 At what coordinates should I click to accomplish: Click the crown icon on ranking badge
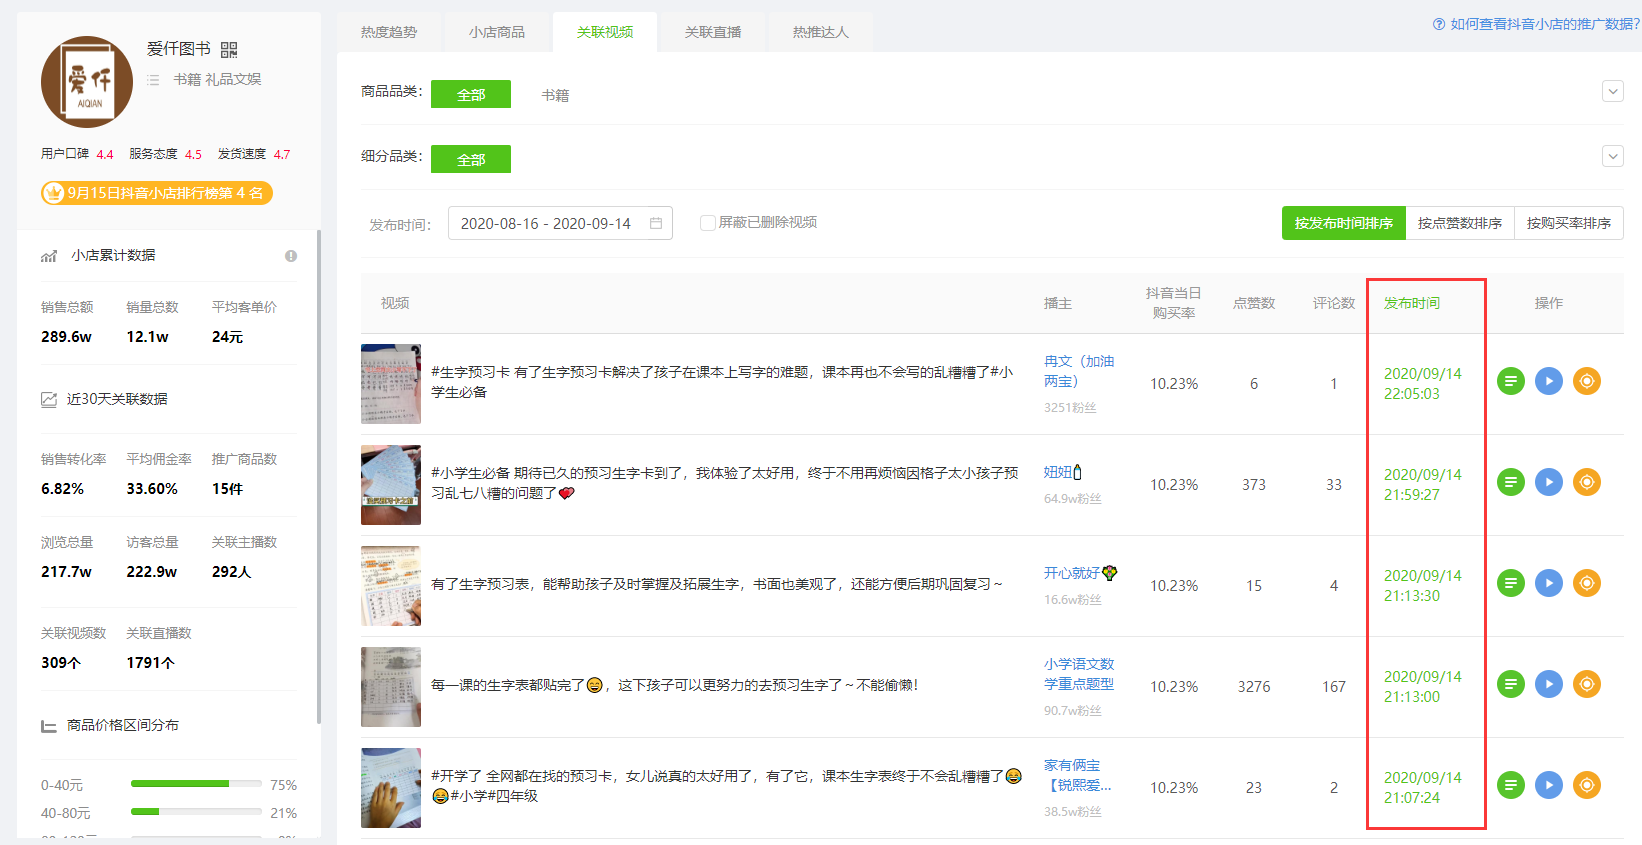pyautogui.click(x=53, y=193)
